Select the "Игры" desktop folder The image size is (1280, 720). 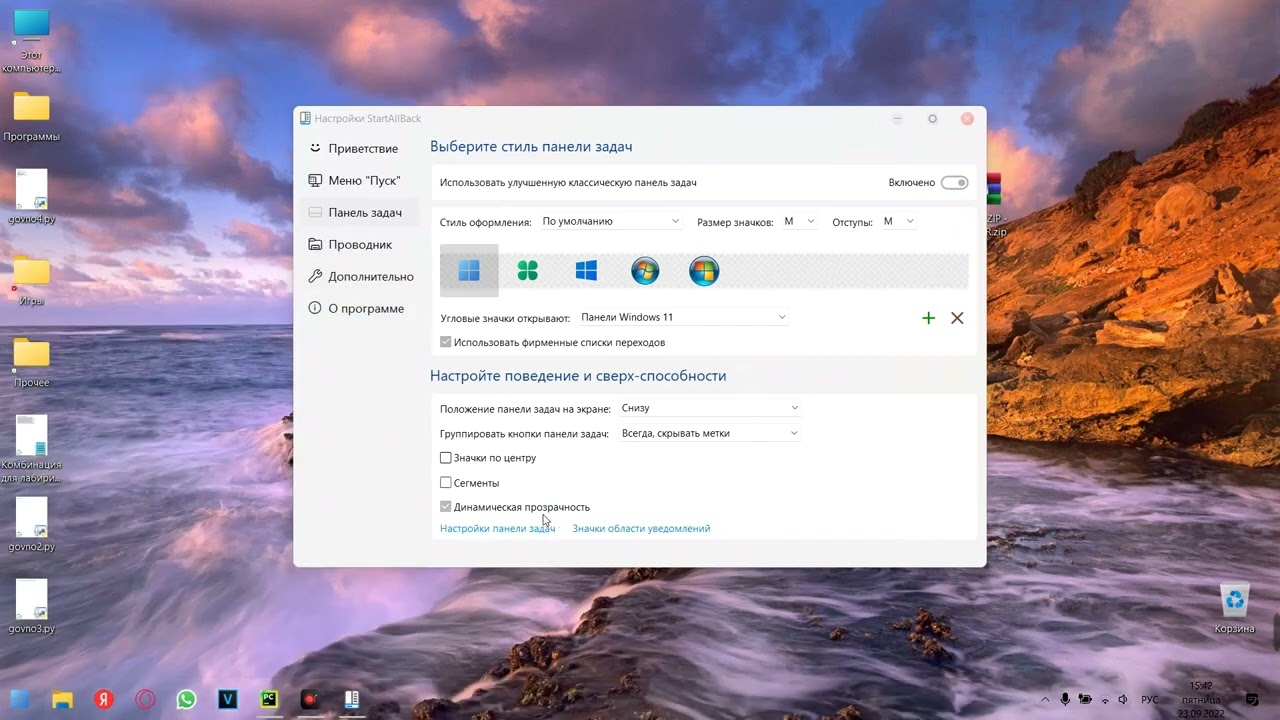[31, 282]
